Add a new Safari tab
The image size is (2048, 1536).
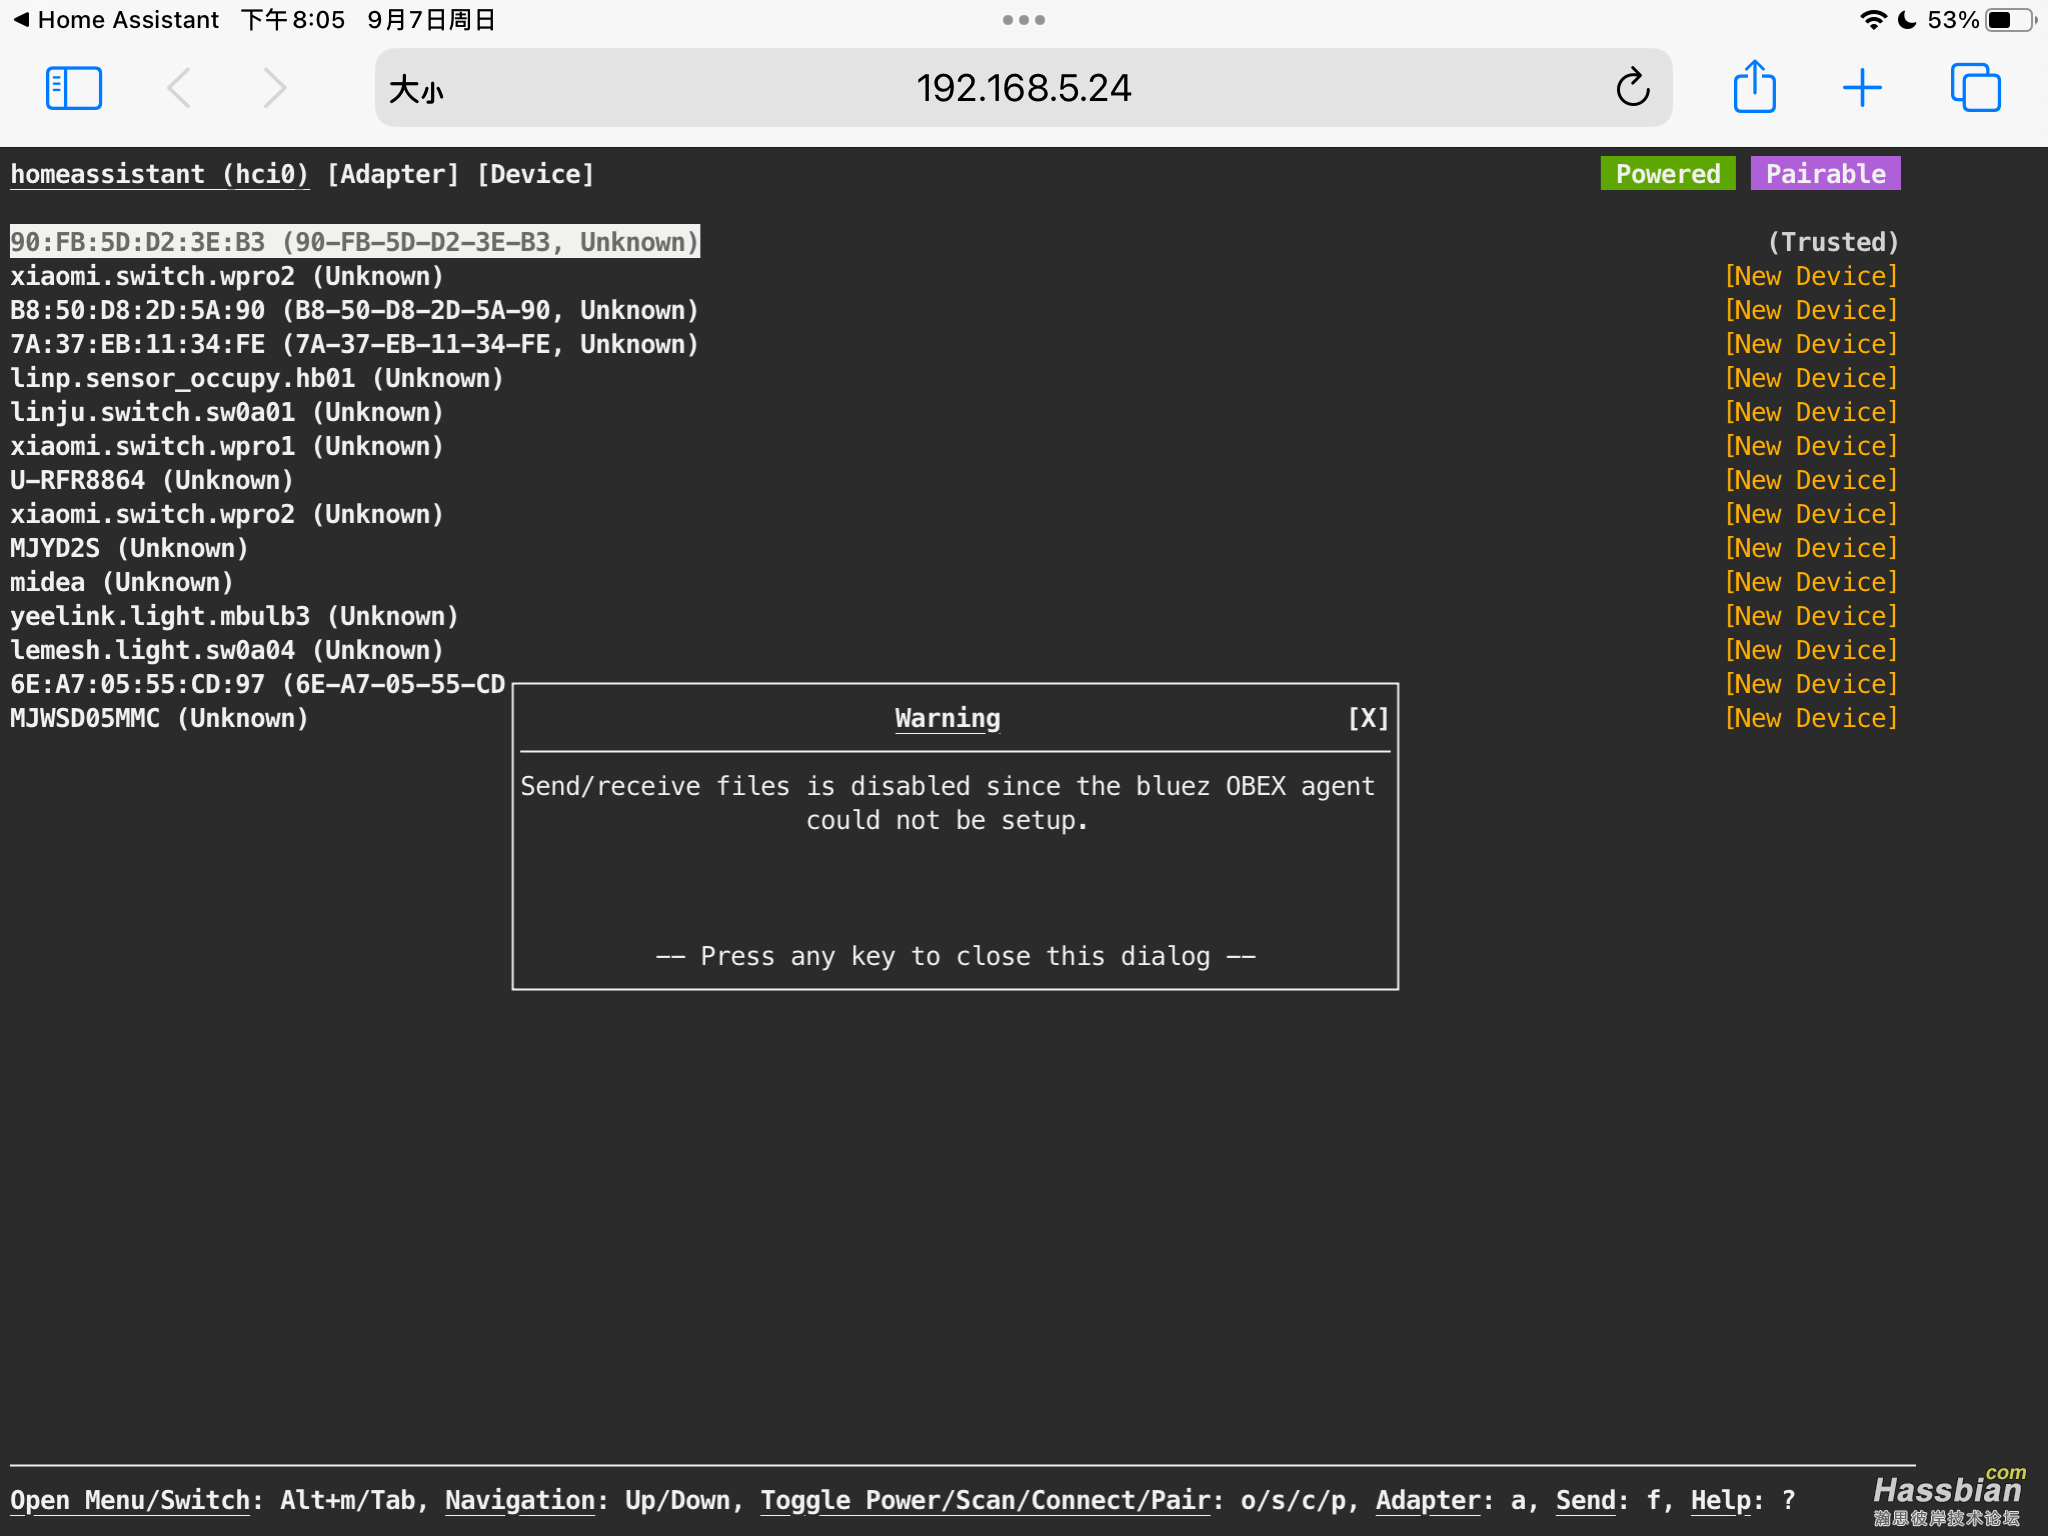tap(1862, 88)
